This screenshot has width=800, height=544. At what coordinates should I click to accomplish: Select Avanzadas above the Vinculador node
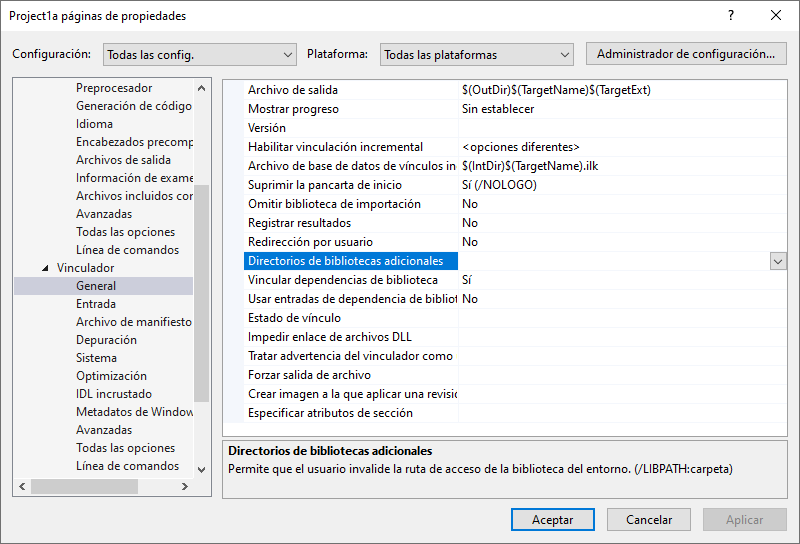[x=104, y=214]
